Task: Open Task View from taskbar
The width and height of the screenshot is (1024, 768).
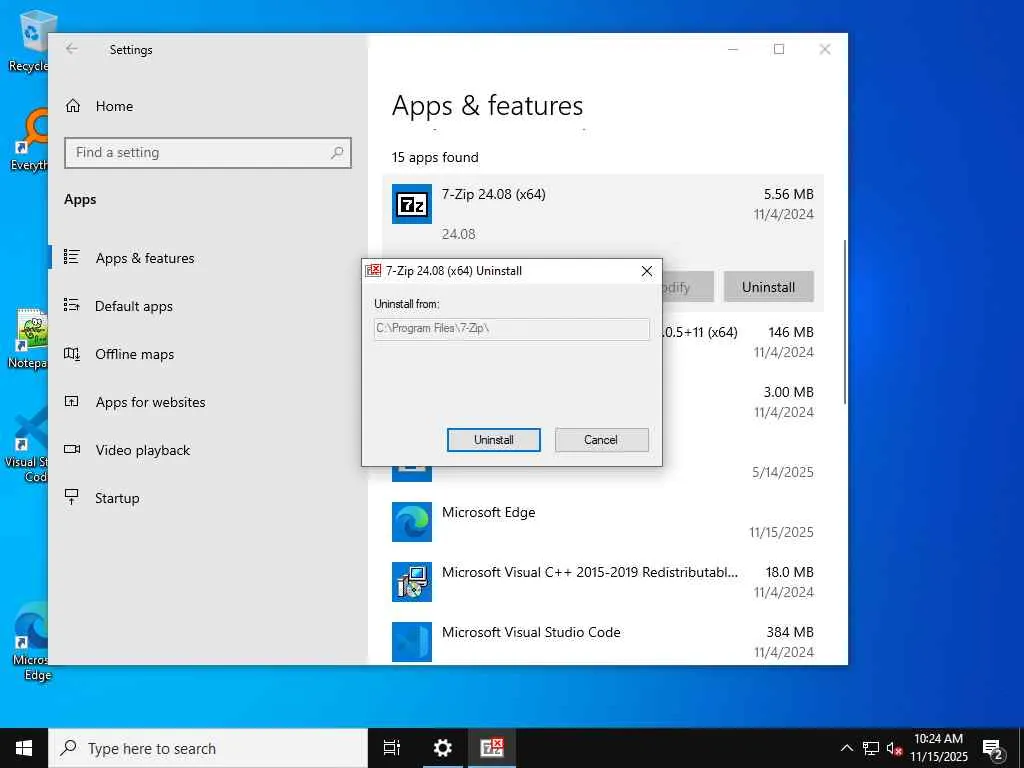Action: [392, 748]
